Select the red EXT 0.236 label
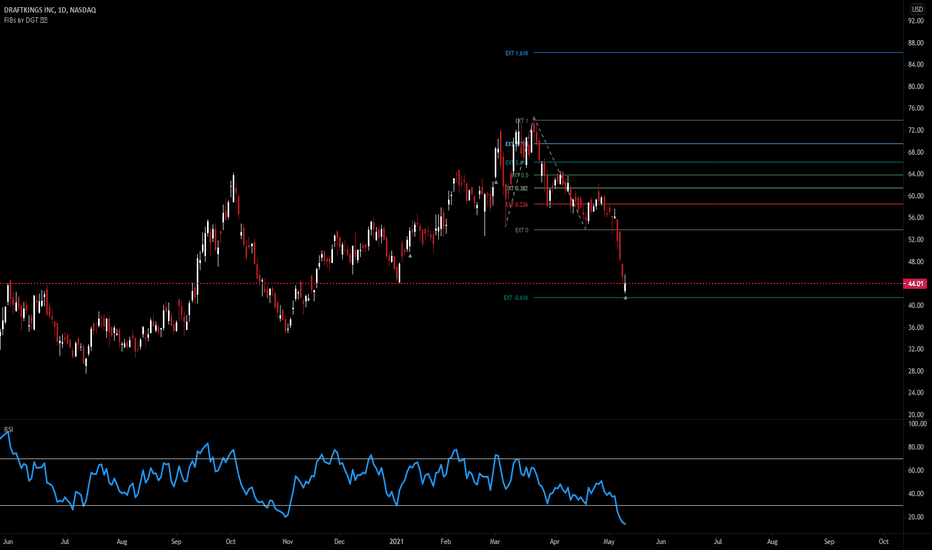Image resolution: width=932 pixels, height=550 pixels. tap(517, 205)
